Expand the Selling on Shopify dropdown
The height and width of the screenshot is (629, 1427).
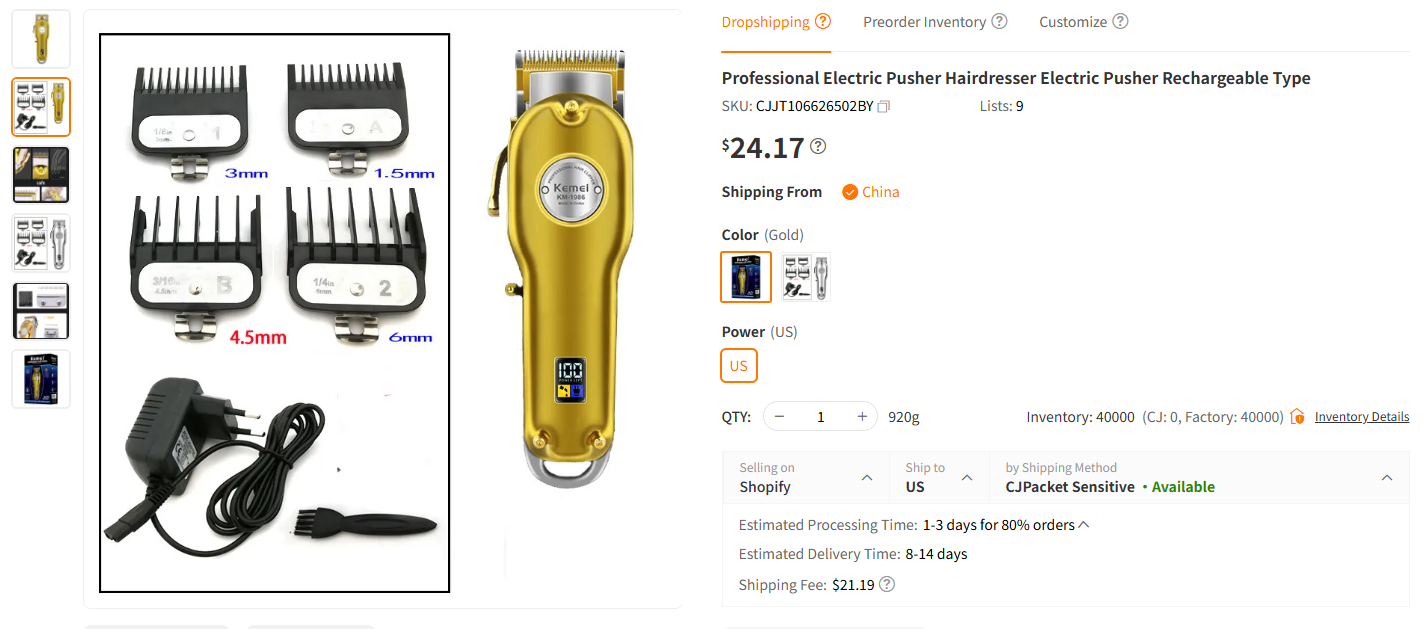(x=867, y=478)
